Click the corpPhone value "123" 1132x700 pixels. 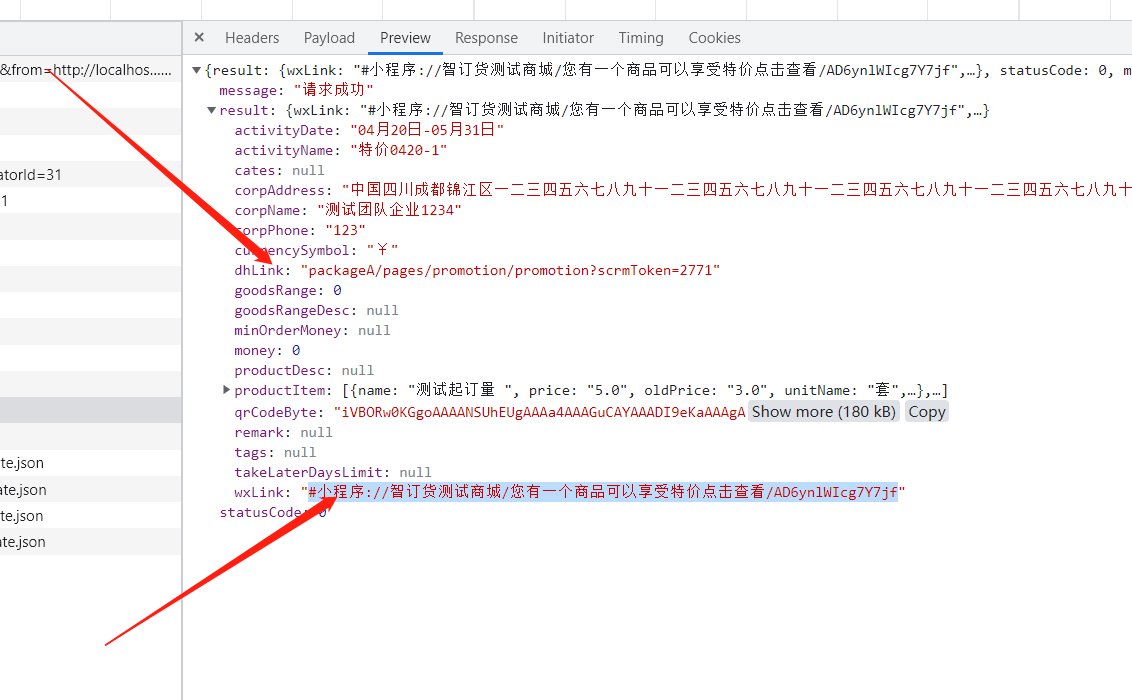(x=345, y=230)
